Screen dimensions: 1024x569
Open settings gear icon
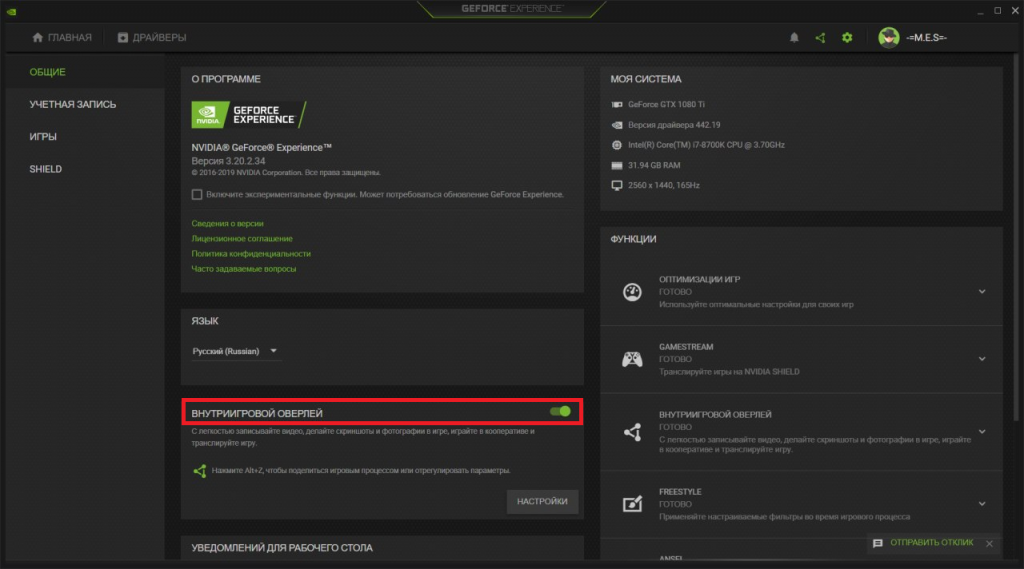[x=847, y=38]
